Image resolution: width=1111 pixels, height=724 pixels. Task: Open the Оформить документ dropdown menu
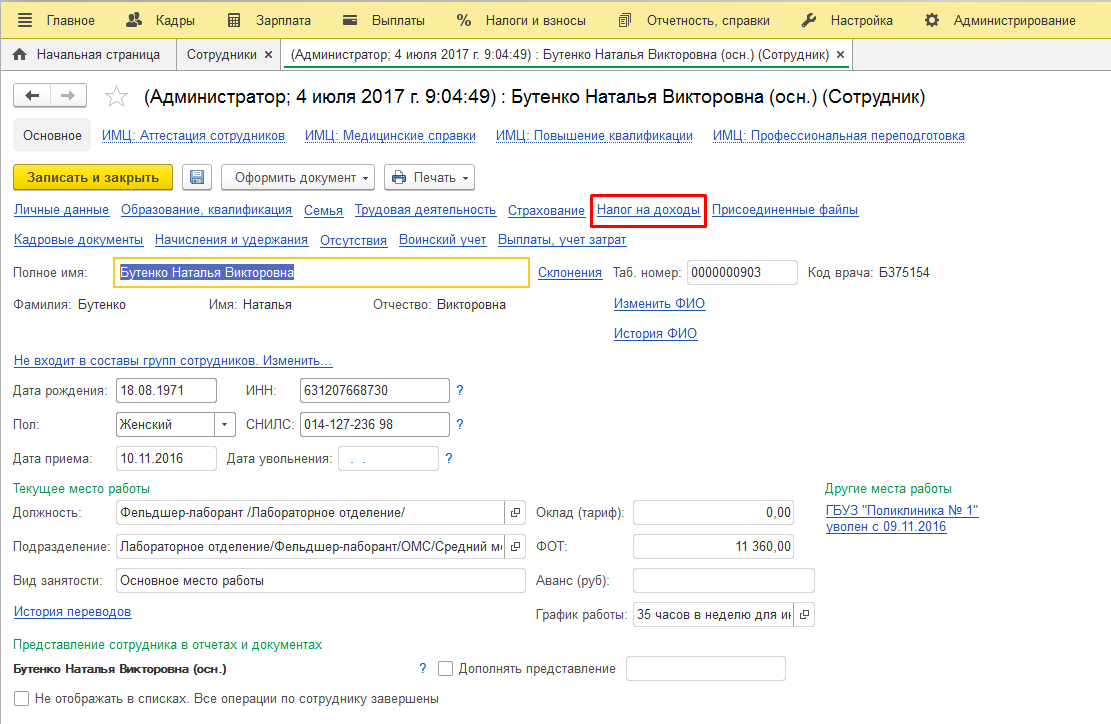298,177
